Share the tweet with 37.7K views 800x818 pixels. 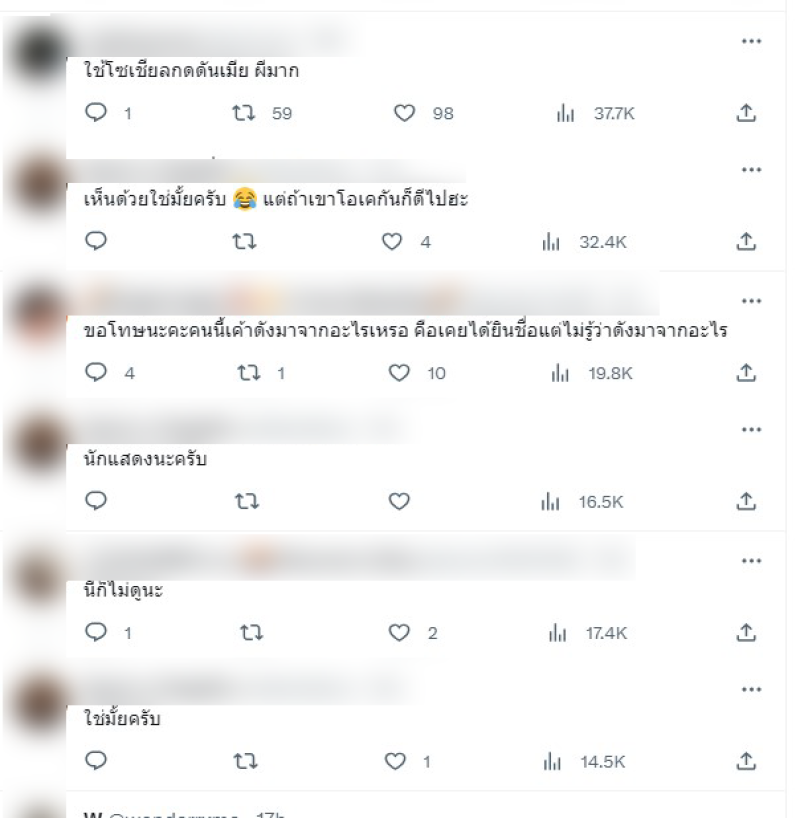(746, 113)
